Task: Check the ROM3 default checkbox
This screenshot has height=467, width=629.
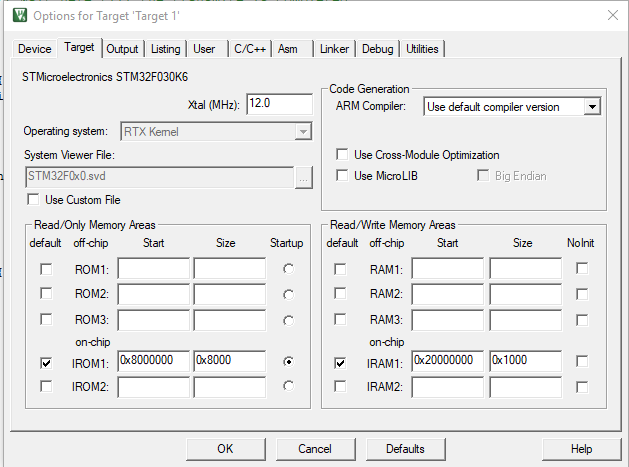Action: 46,320
